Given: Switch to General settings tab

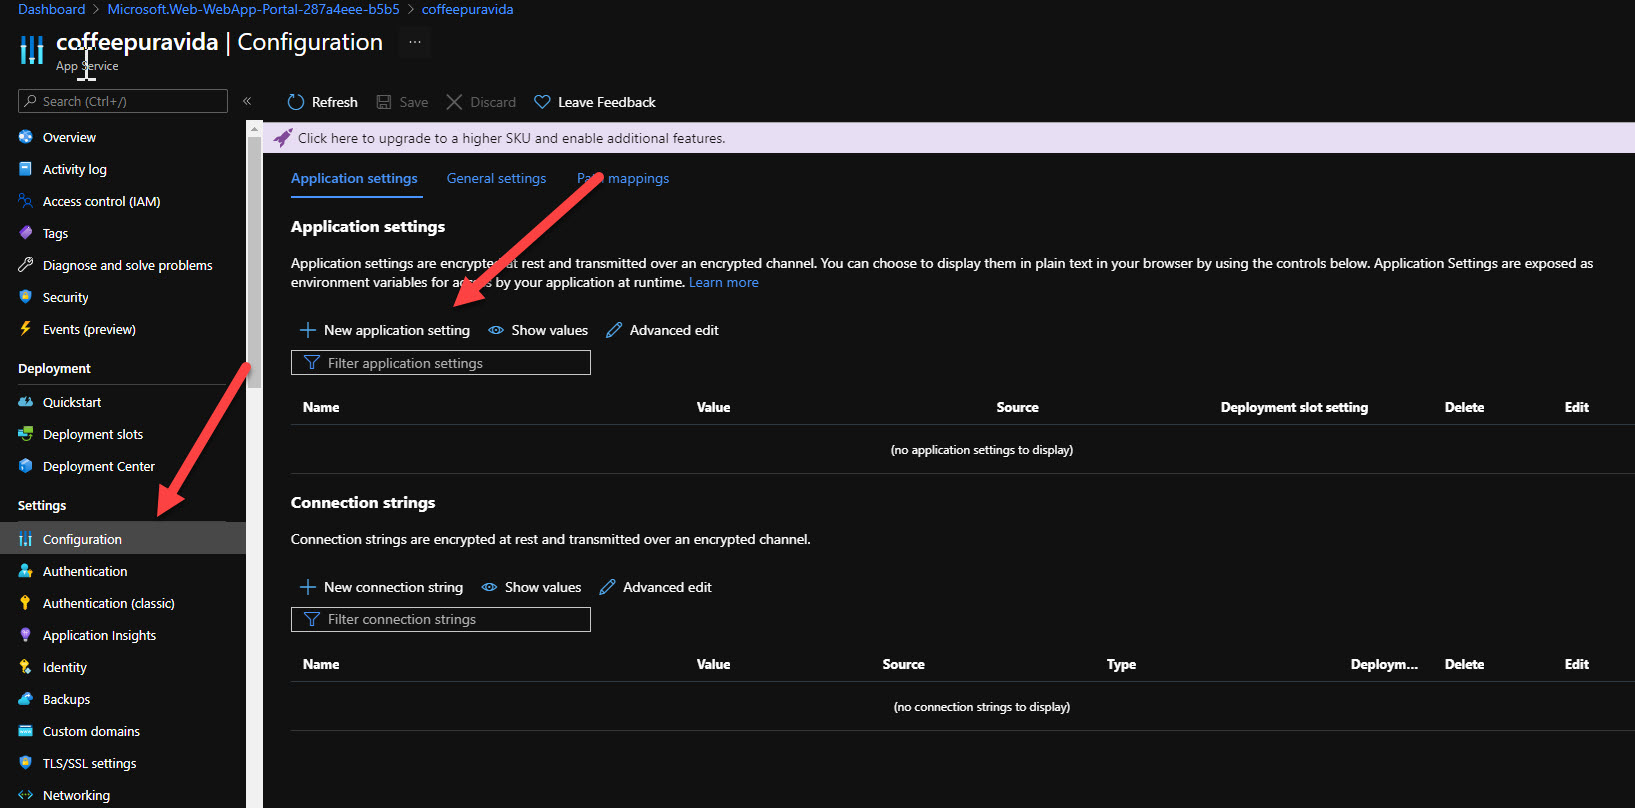Looking at the screenshot, I should 496,178.
